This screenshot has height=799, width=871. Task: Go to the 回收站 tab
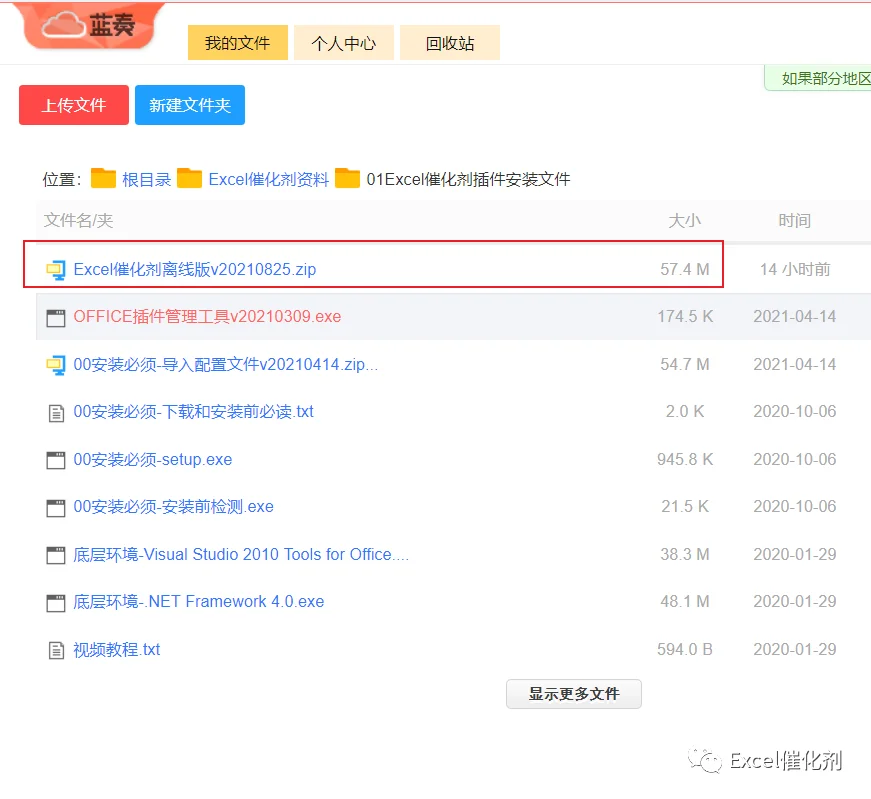(x=450, y=42)
